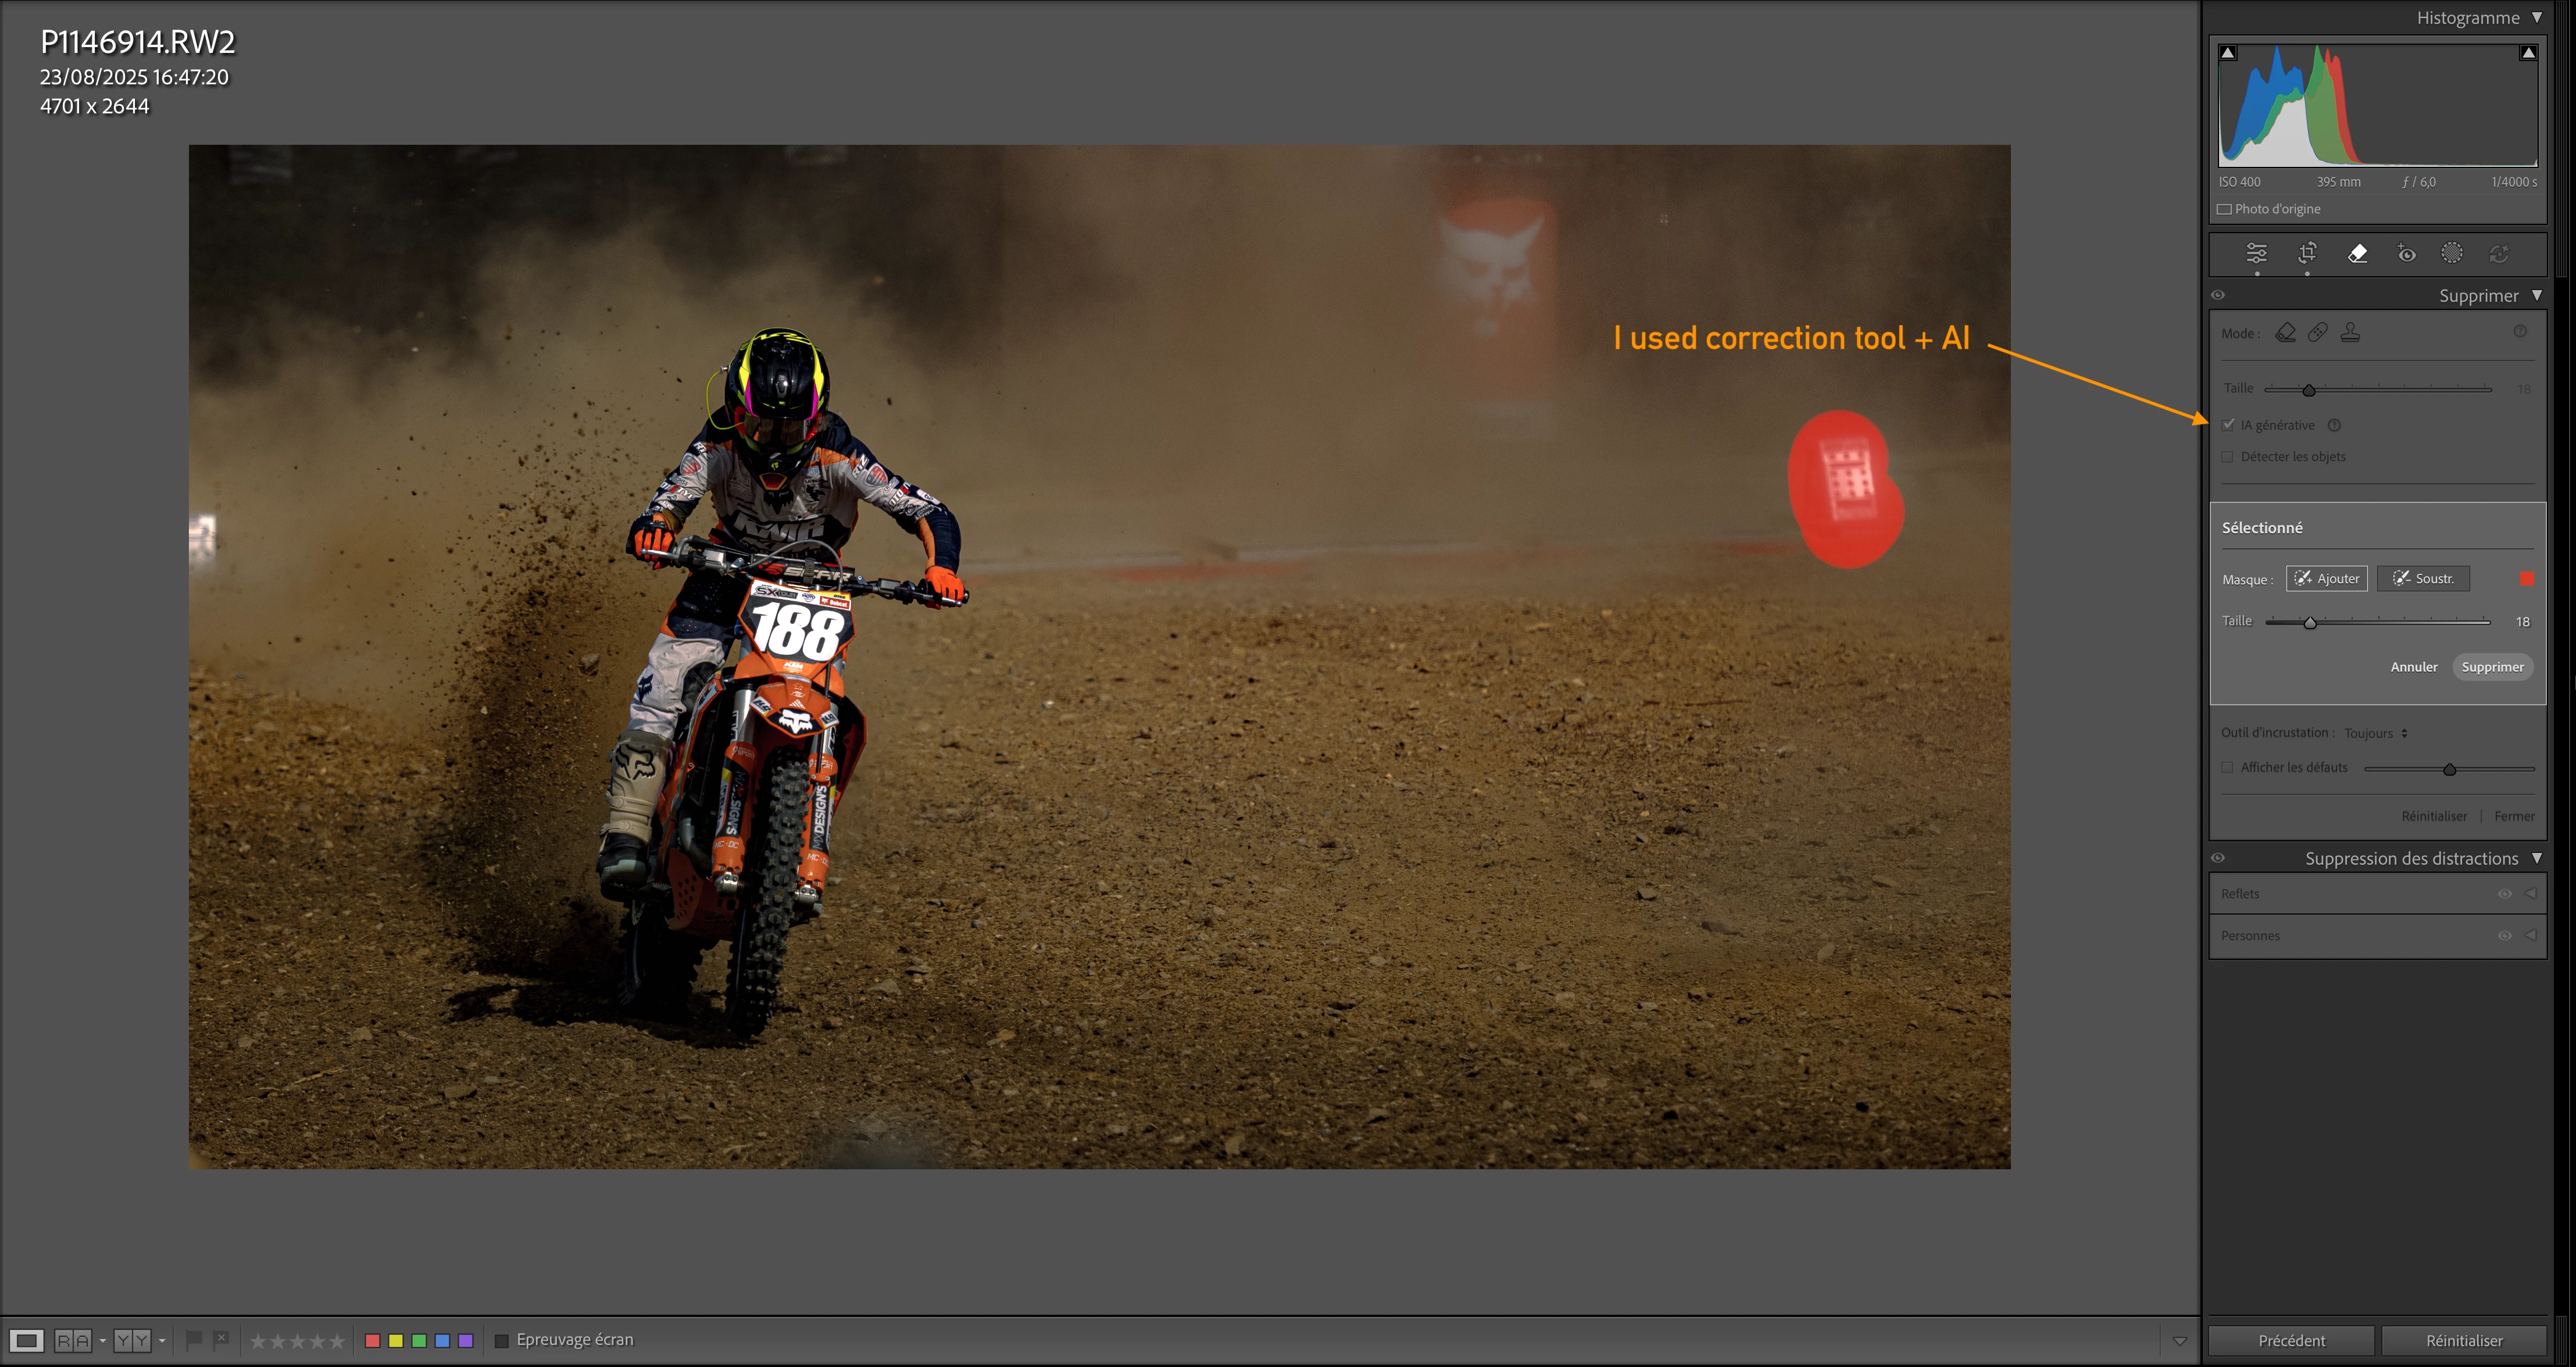Open the Edit adjustments sliders tool
Viewport: 2576px width, 1367px height.
(2256, 254)
